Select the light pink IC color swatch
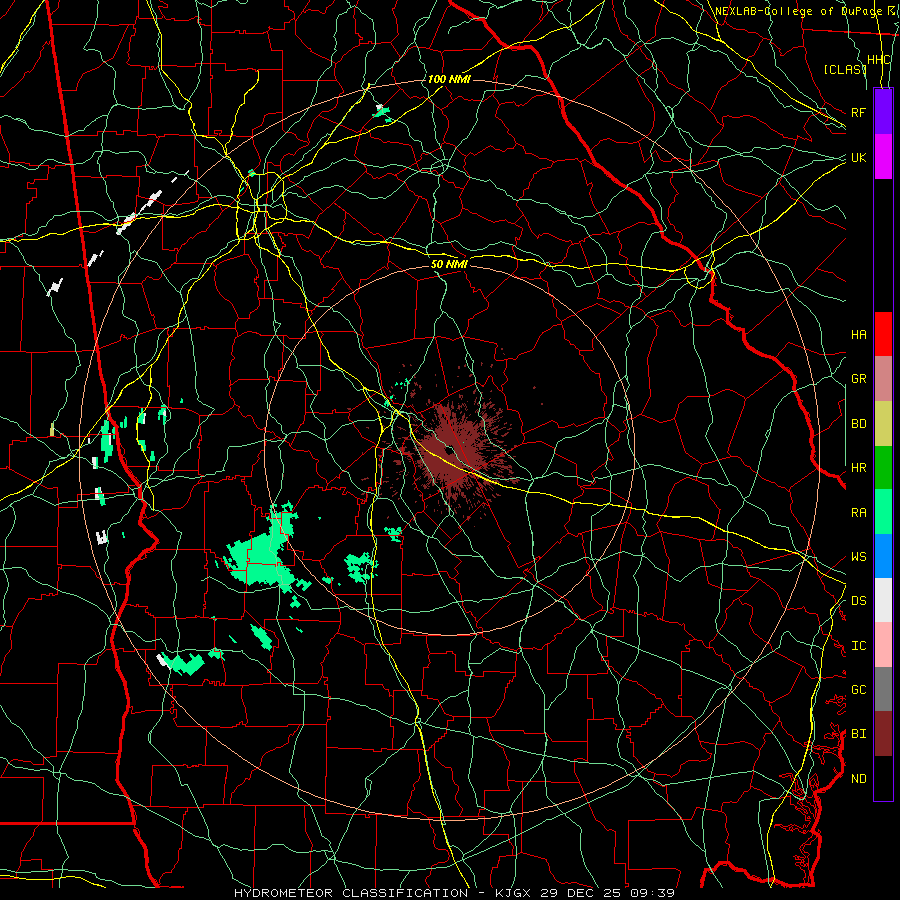 pyautogui.click(x=883, y=645)
